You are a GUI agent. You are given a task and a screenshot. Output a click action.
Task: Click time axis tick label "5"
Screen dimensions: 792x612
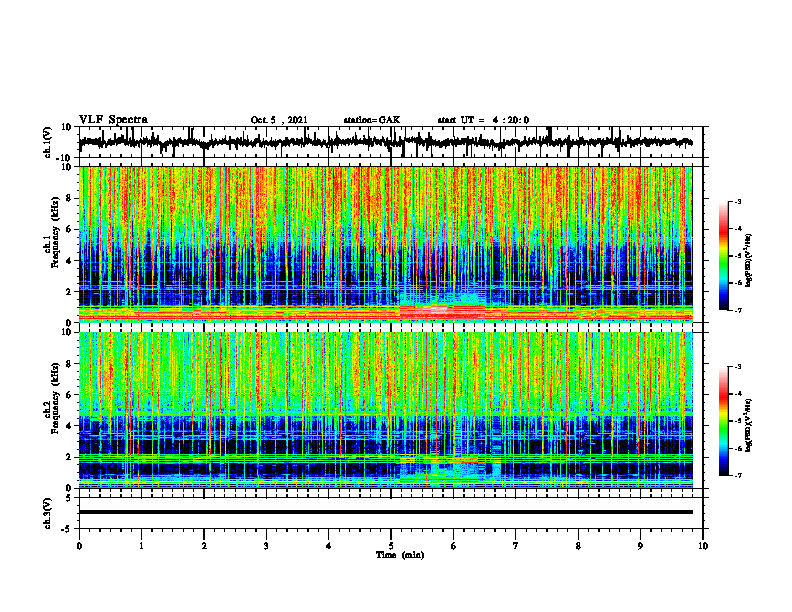[391, 546]
